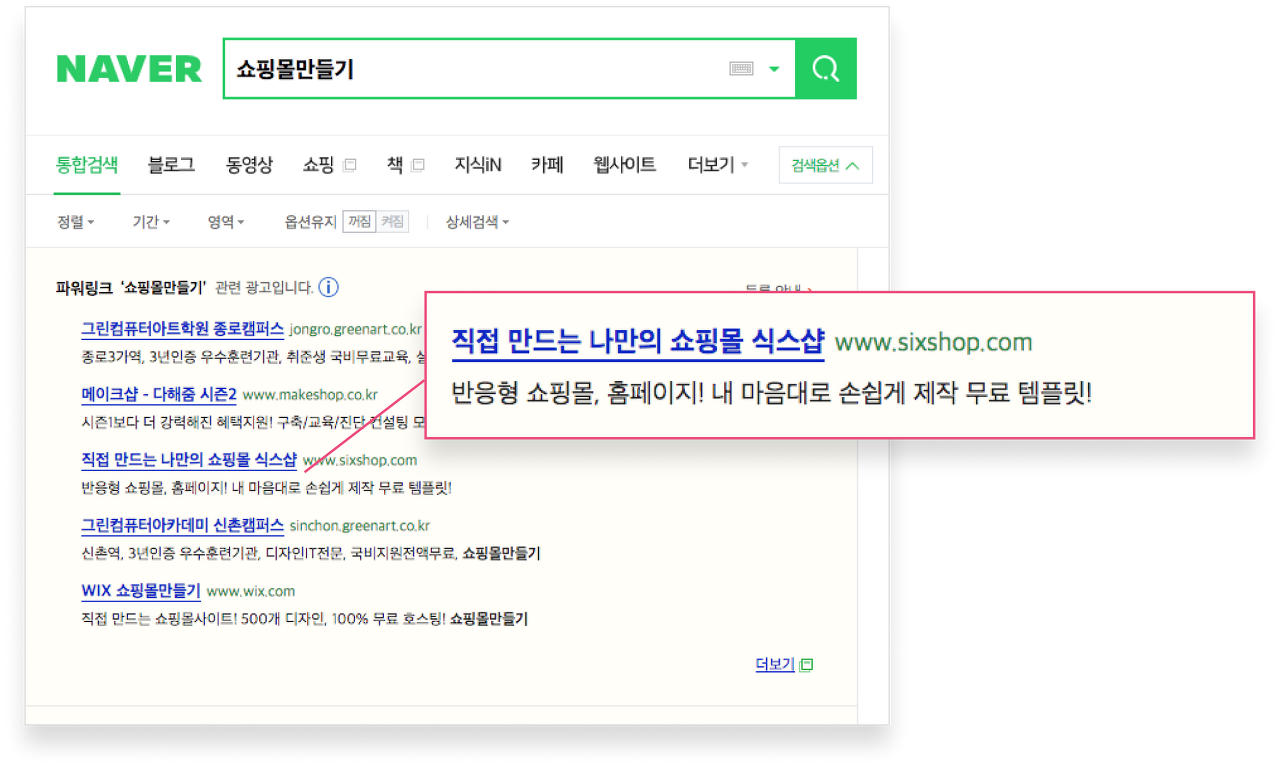Switch to the 카페 tab
Viewport: 1280px width, 769px height.
tap(547, 165)
